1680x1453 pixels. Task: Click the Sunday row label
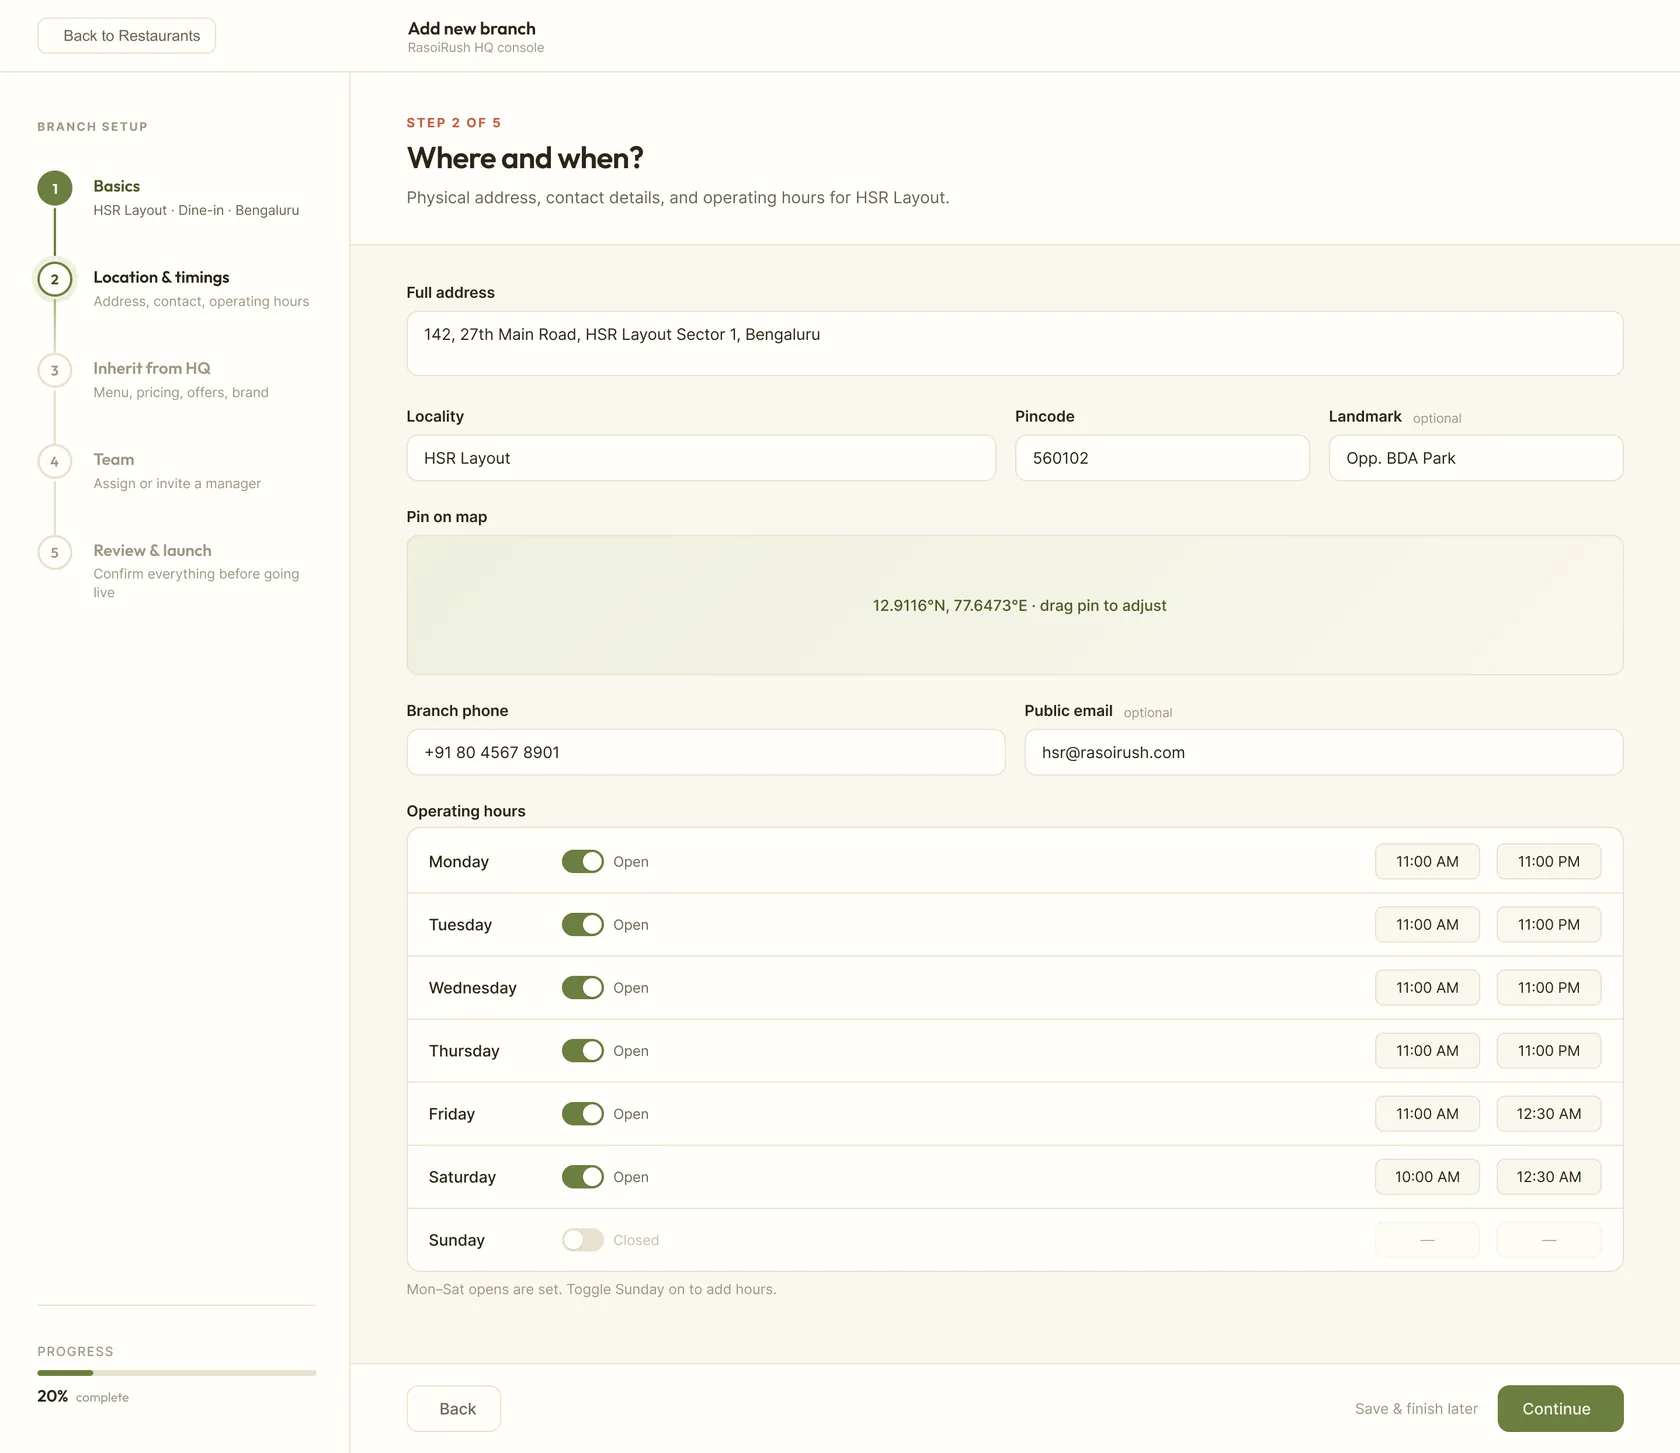457,1239
